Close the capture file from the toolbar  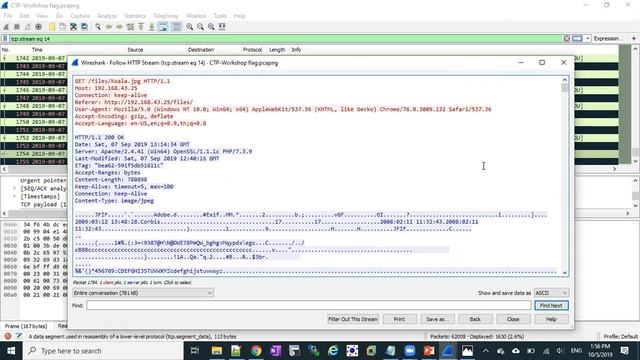[x=73, y=27]
